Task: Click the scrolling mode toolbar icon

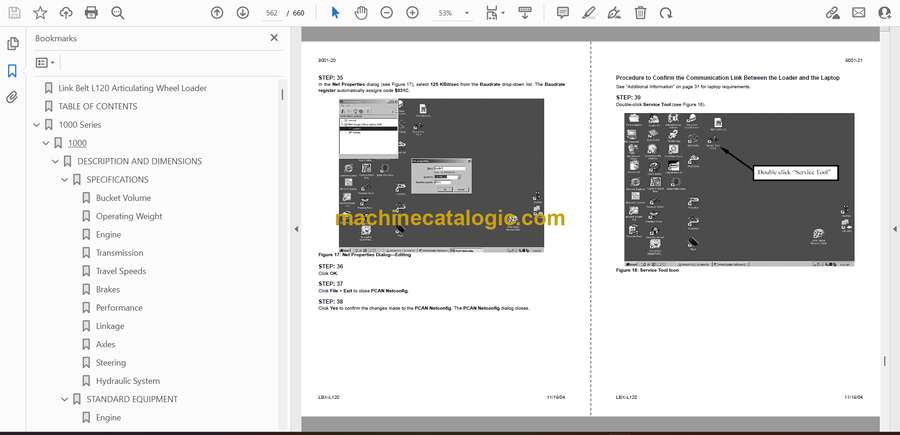Action: click(525, 13)
